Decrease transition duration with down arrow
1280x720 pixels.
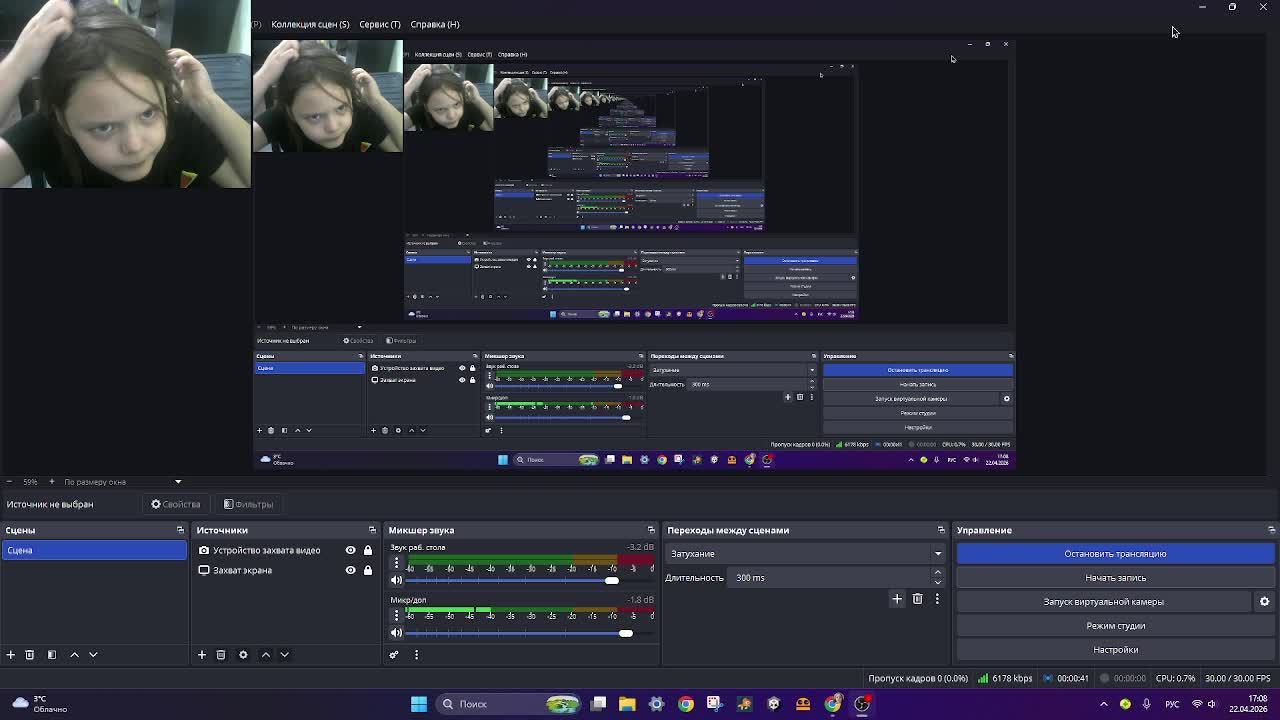coord(937,582)
